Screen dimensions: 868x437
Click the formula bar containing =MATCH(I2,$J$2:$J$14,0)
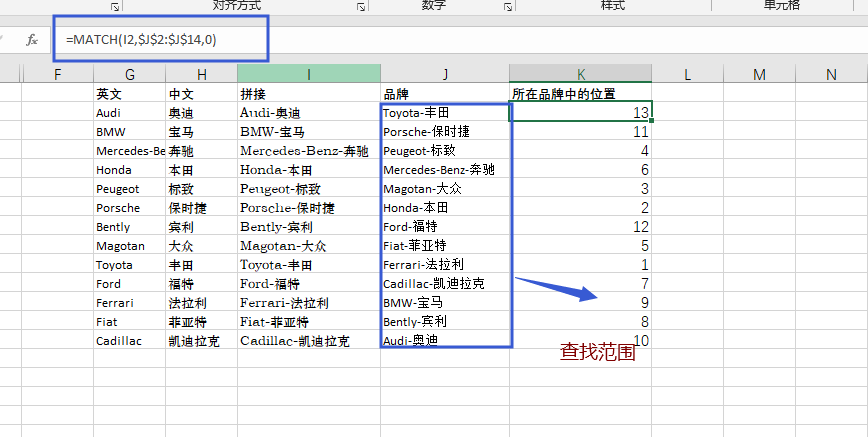coord(459,40)
